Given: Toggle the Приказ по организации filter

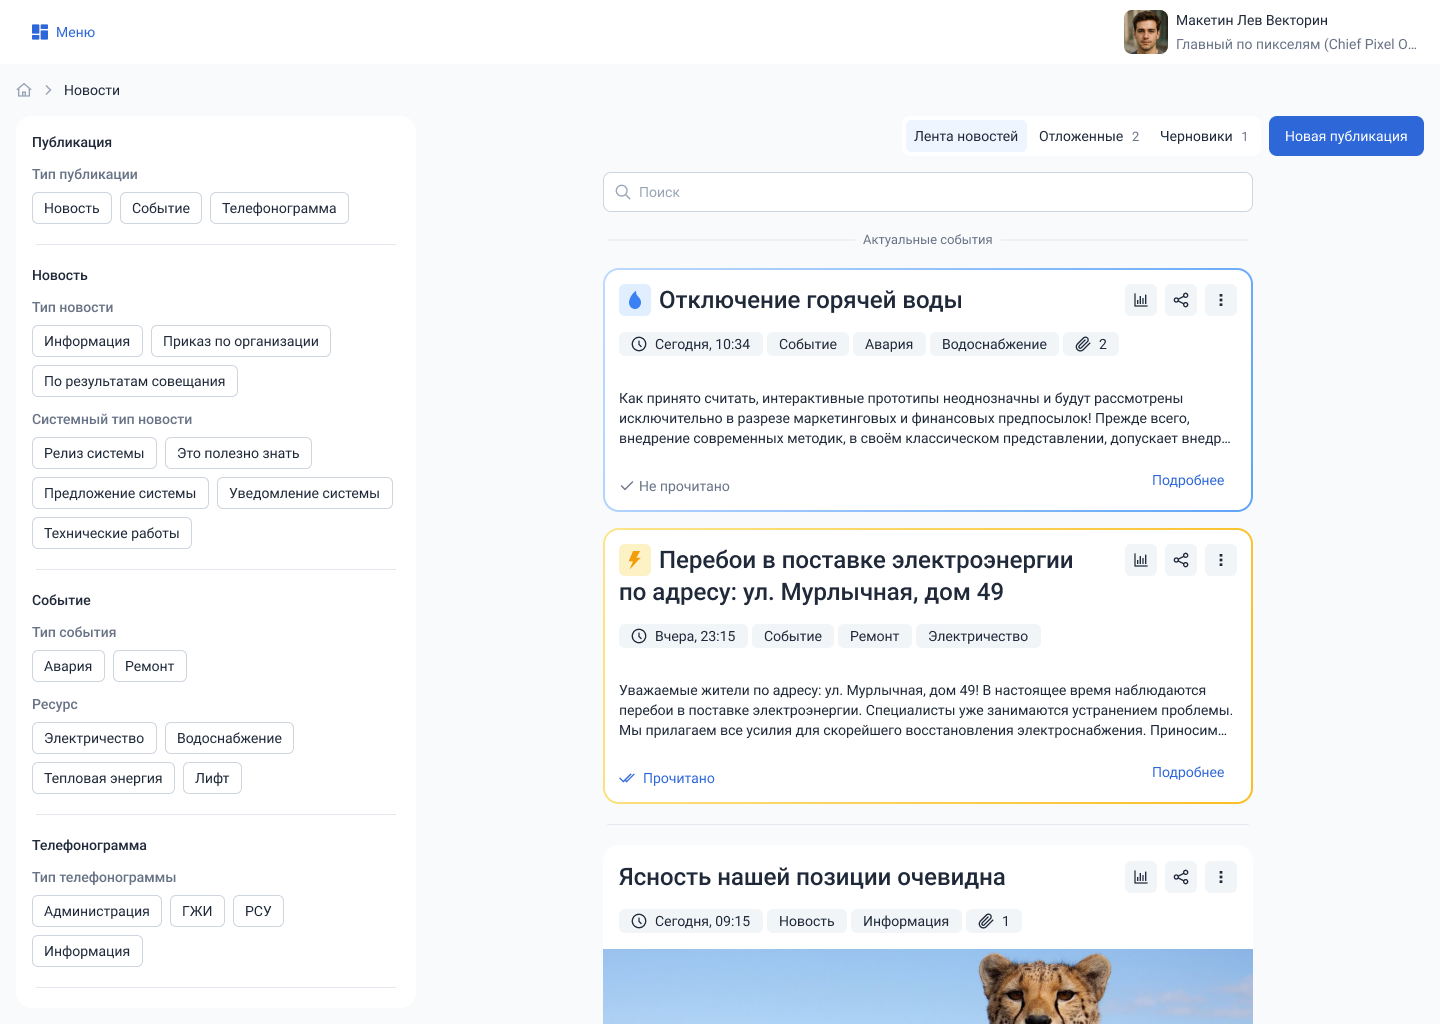Looking at the screenshot, I should pyautogui.click(x=241, y=341).
